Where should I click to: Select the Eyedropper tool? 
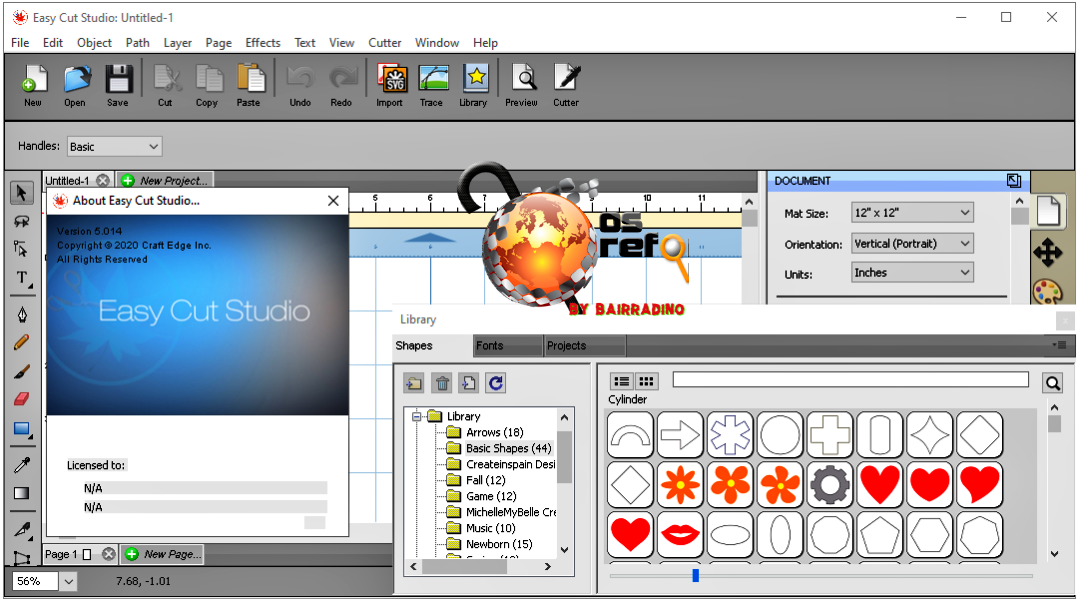click(22, 465)
